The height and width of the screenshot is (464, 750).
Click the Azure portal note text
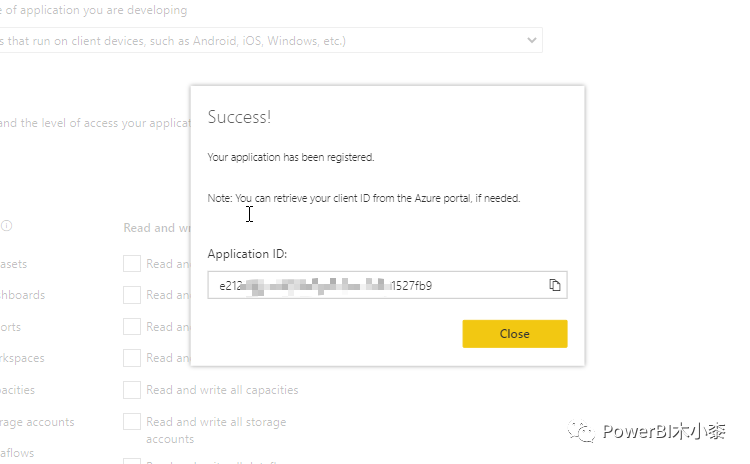tap(364, 198)
